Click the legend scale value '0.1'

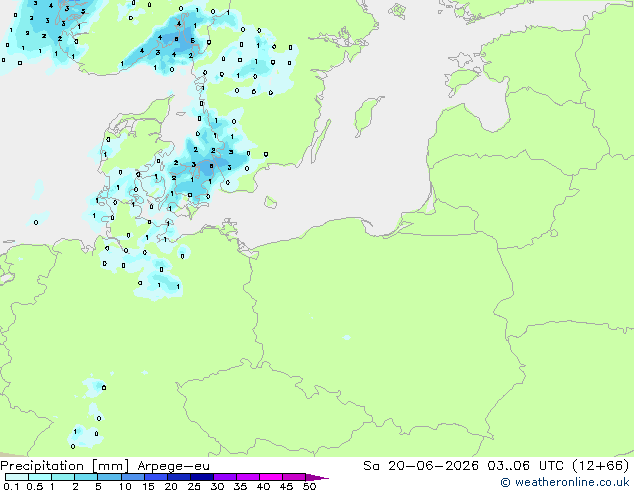coord(11,486)
